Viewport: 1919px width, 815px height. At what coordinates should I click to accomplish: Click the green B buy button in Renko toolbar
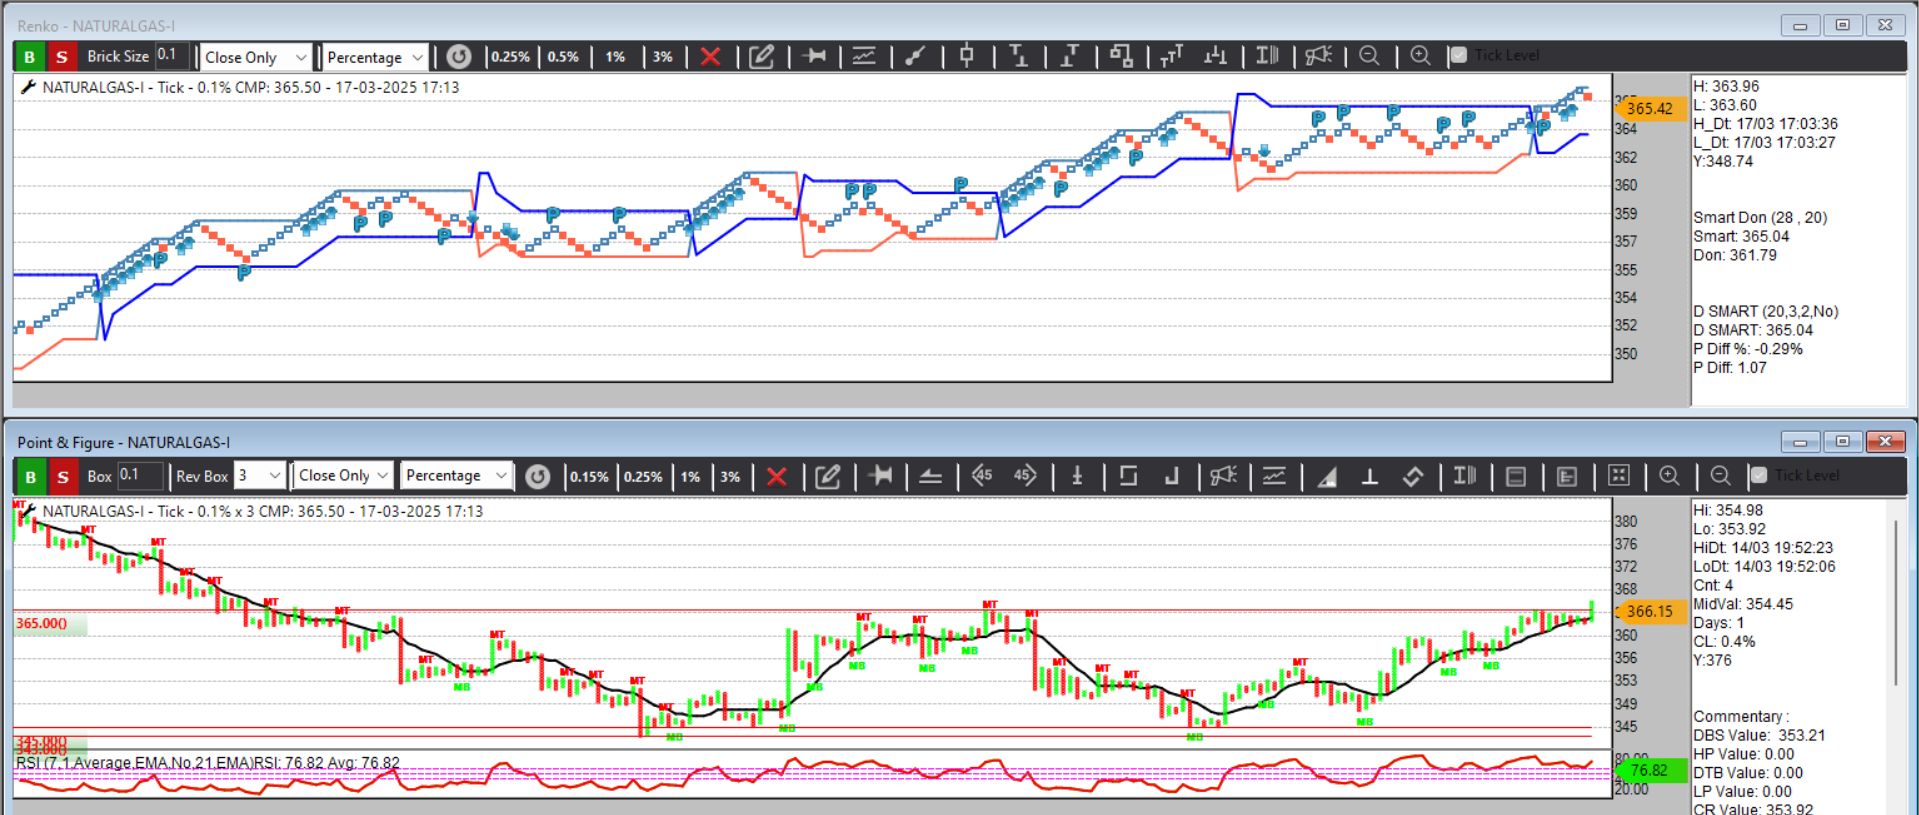pyautogui.click(x=30, y=57)
